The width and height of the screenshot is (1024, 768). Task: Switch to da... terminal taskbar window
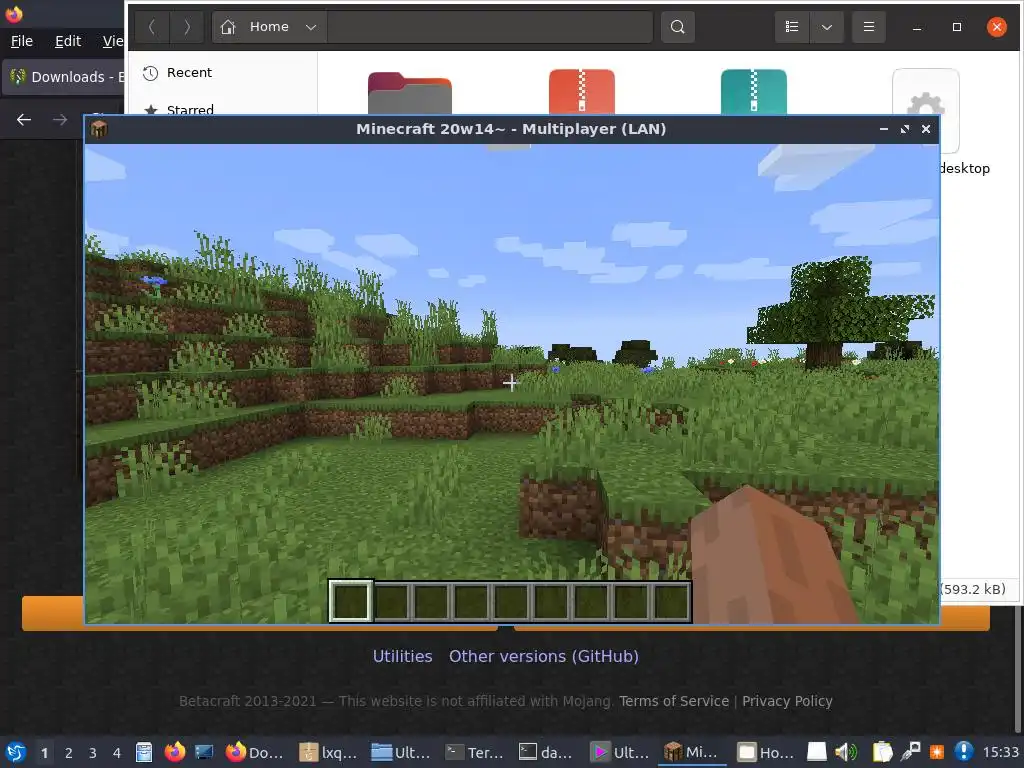[547, 752]
